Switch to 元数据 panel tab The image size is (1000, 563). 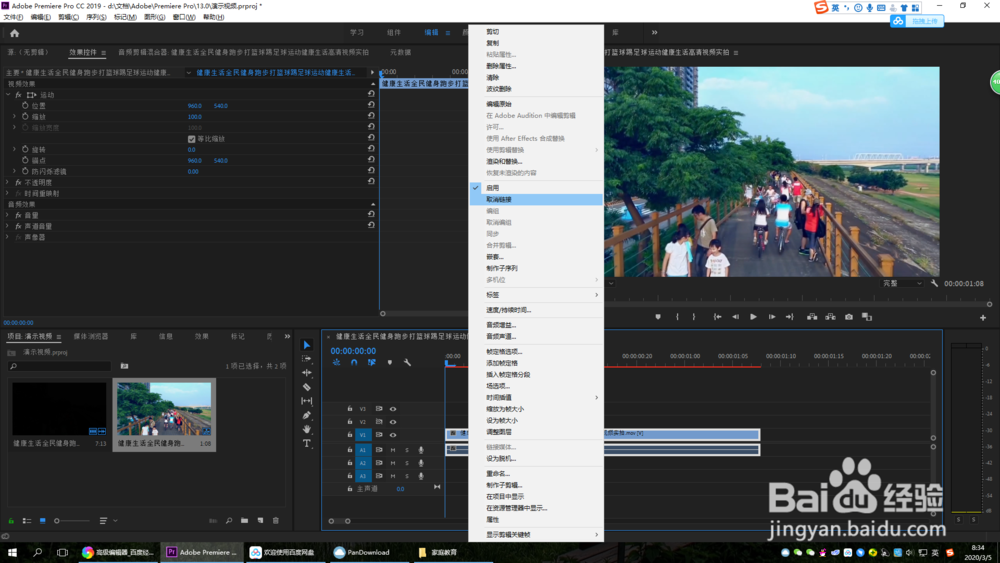401,52
